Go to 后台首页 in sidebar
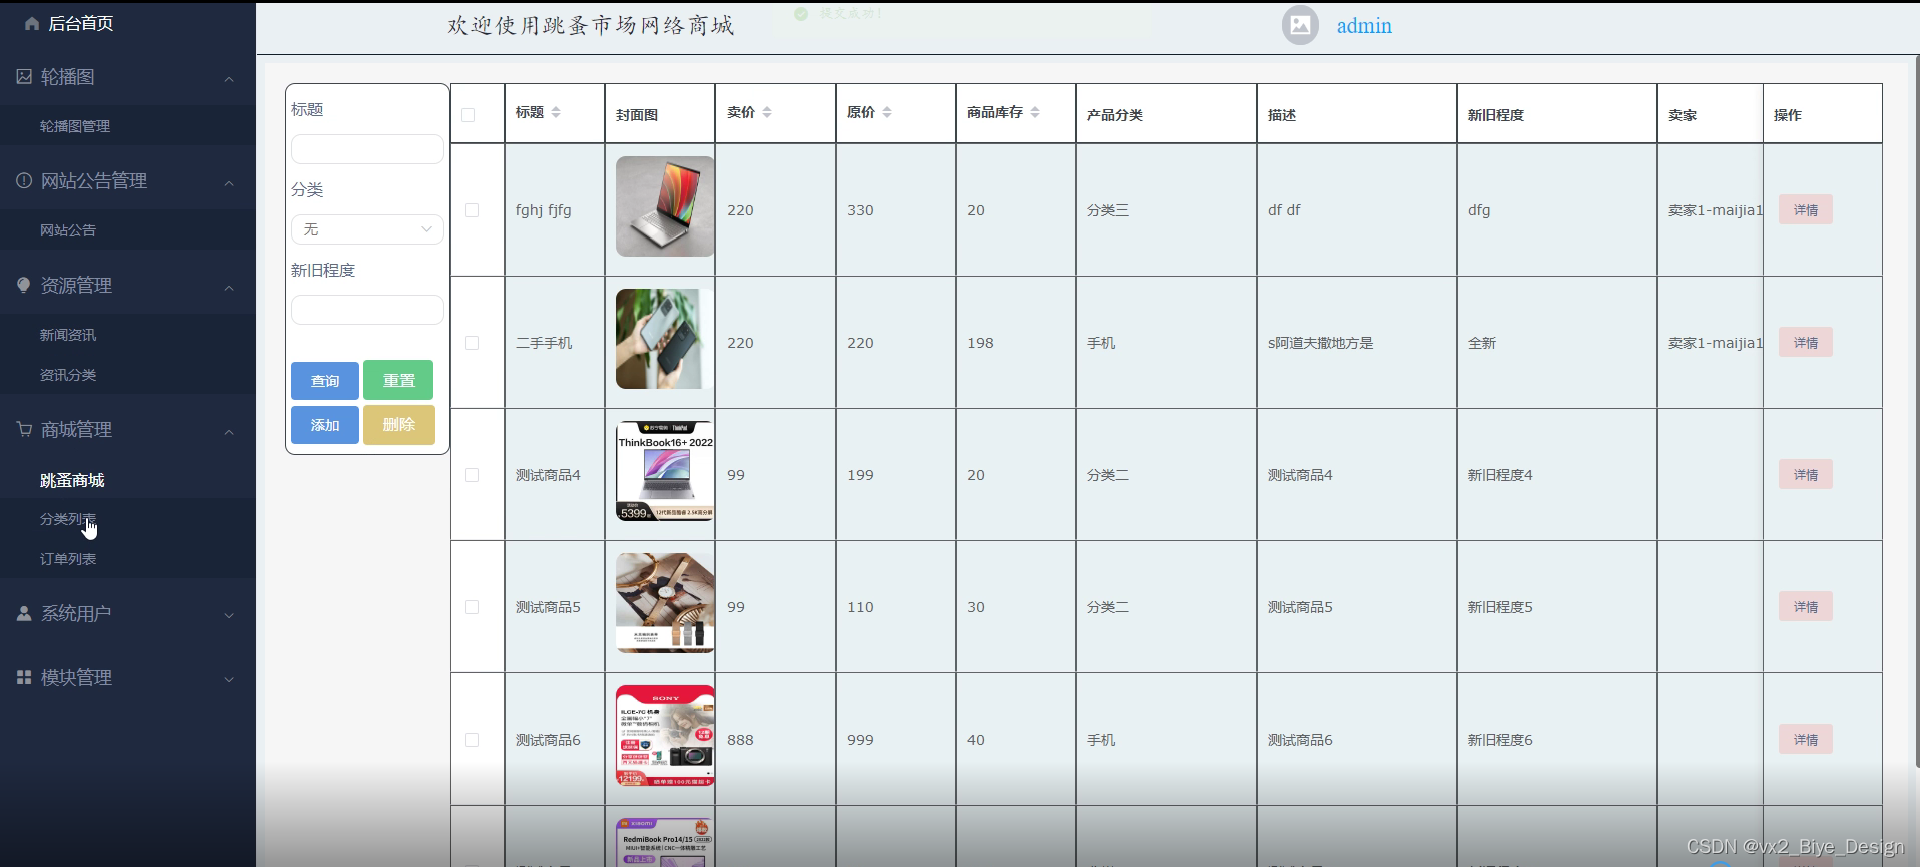The image size is (1920, 867). pyautogui.click(x=81, y=24)
